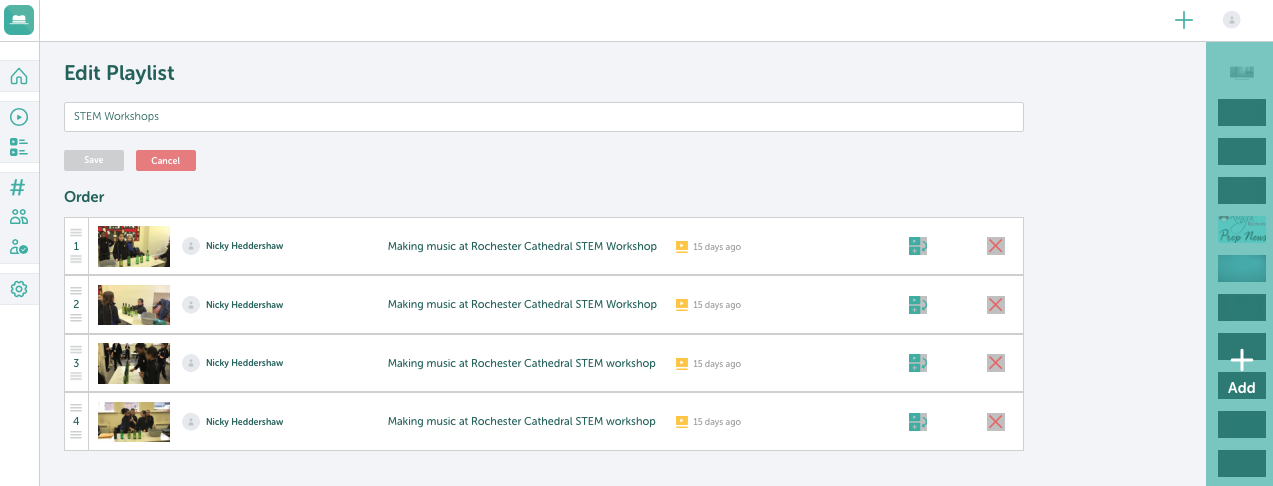Click the greyed Save button
The width and height of the screenshot is (1273, 486).
(x=94, y=161)
